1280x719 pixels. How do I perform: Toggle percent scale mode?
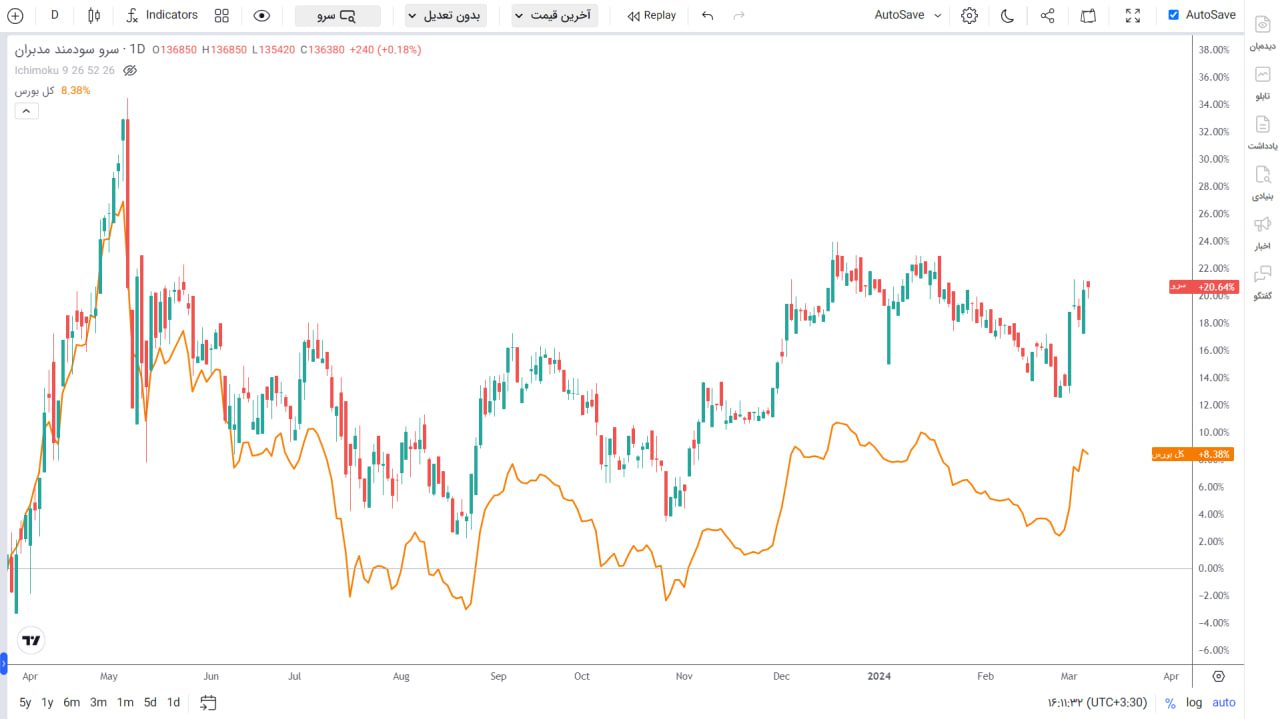click(1170, 702)
